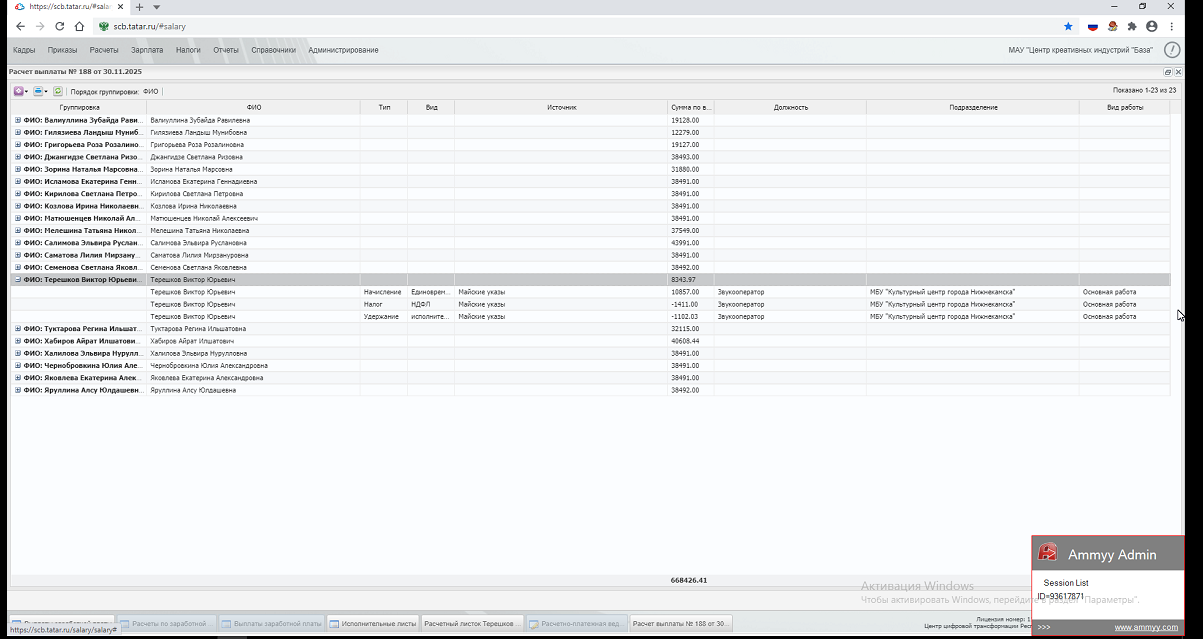Click the purple add-record toolbar icon

[x=18, y=91]
